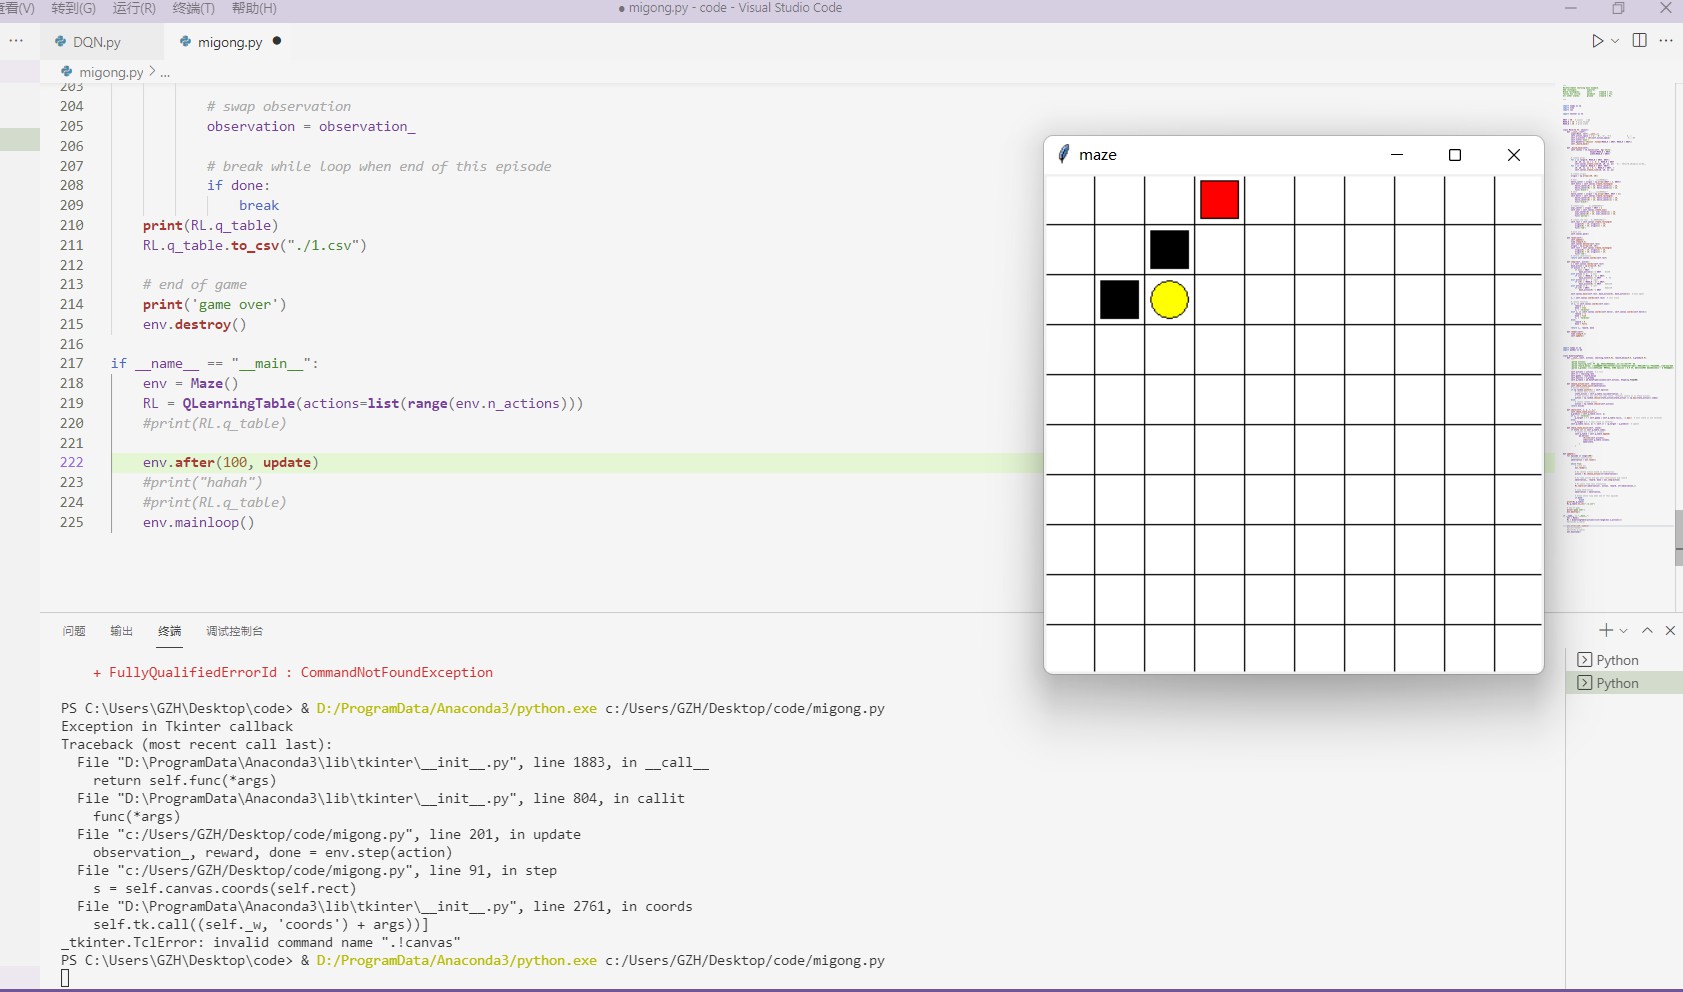Open the 终端 panel tab
This screenshot has width=1683, height=992.
coord(169,631)
